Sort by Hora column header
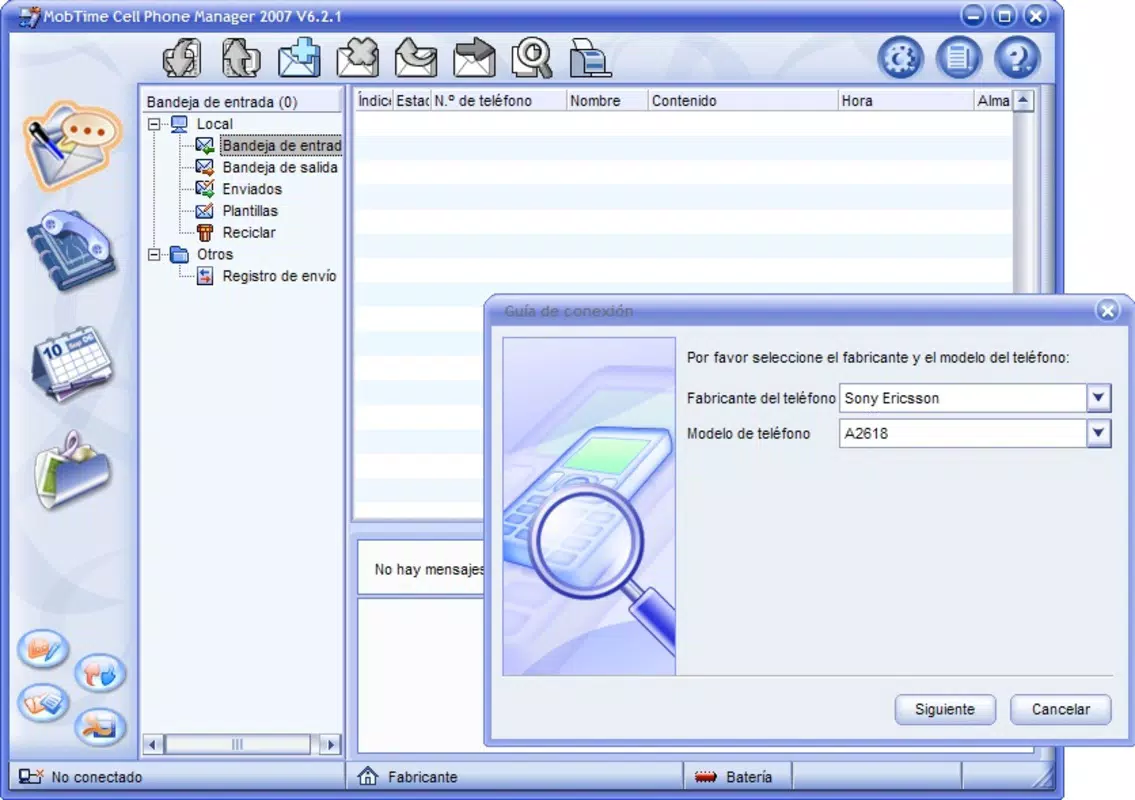This screenshot has width=1135, height=800. coord(906,101)
